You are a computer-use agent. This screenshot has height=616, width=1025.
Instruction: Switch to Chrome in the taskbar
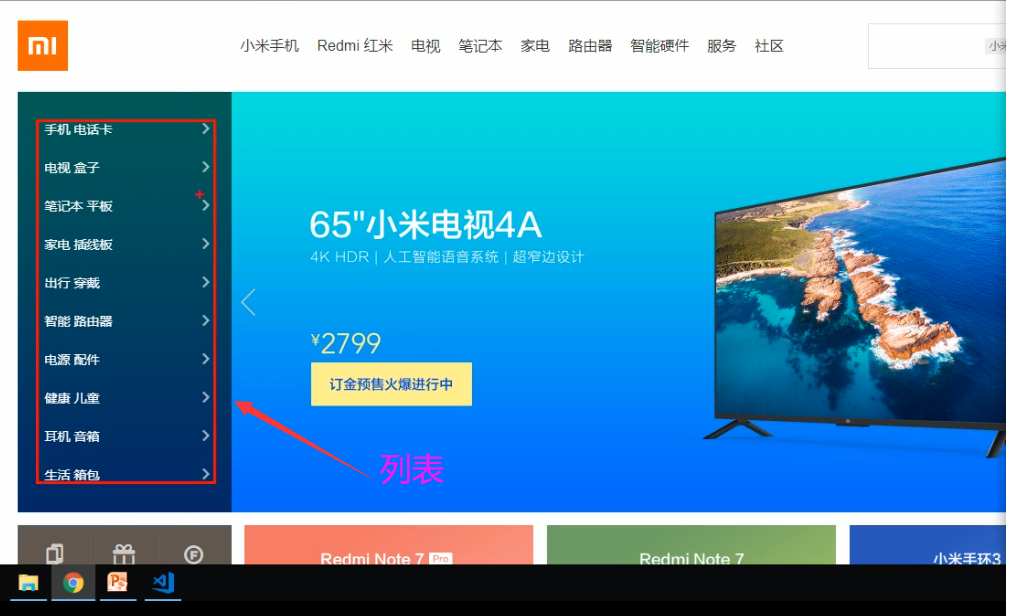(73, 582)
